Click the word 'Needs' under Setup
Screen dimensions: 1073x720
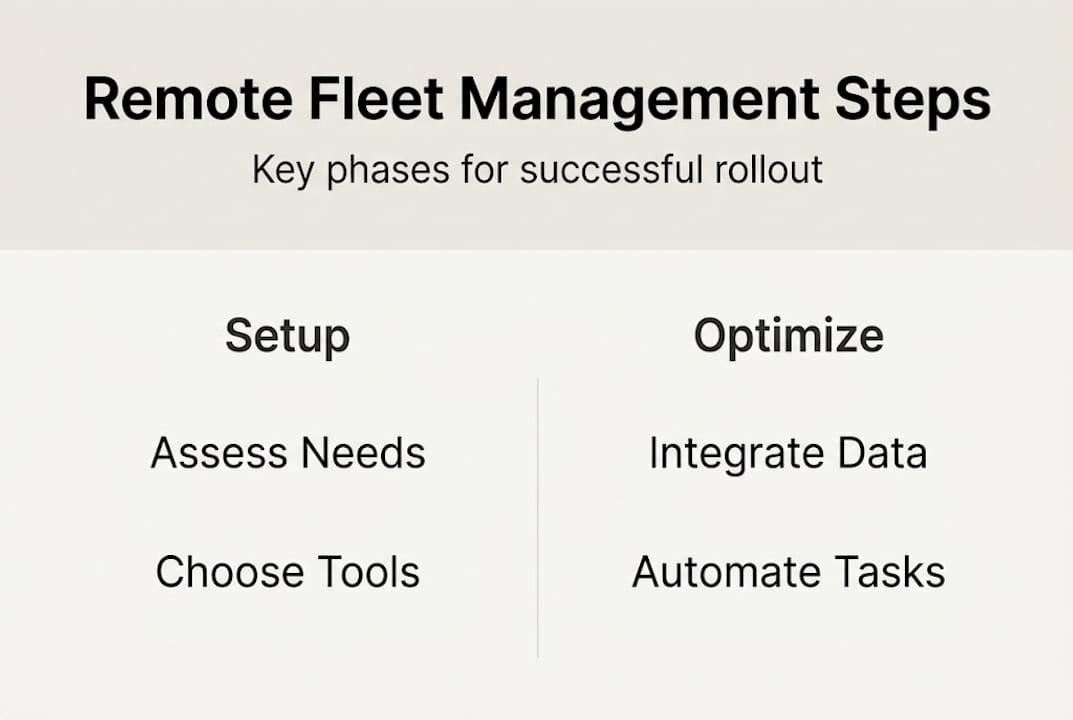(x=366, y=454)
